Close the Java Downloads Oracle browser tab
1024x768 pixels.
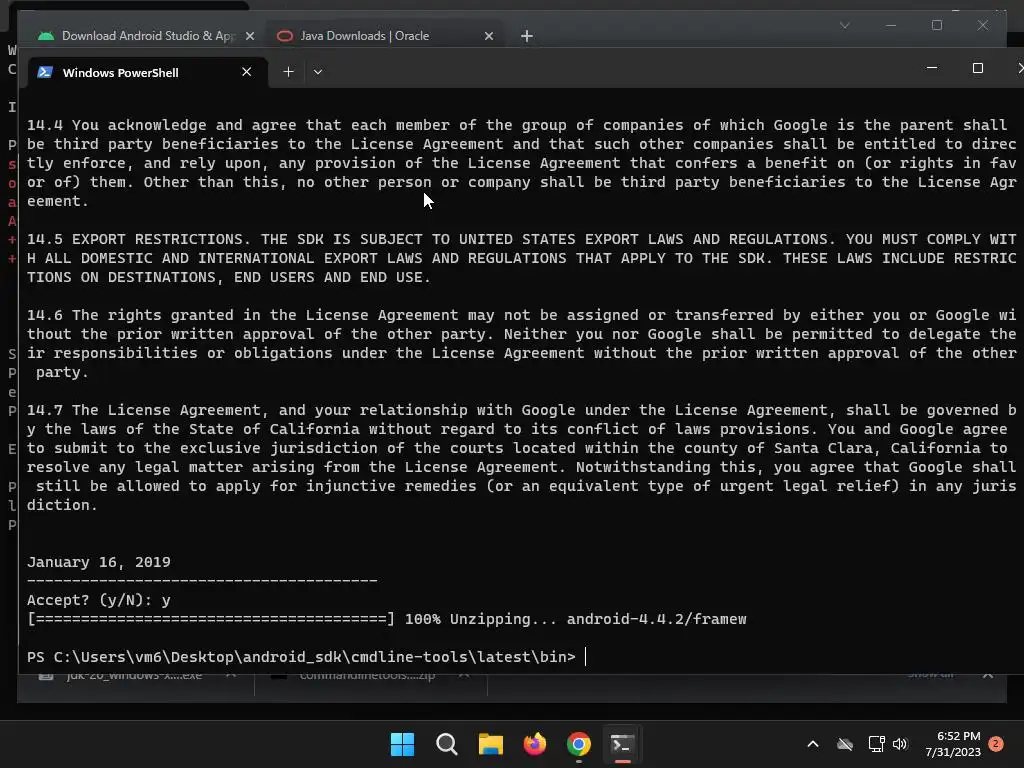click(x=488, y=36)
